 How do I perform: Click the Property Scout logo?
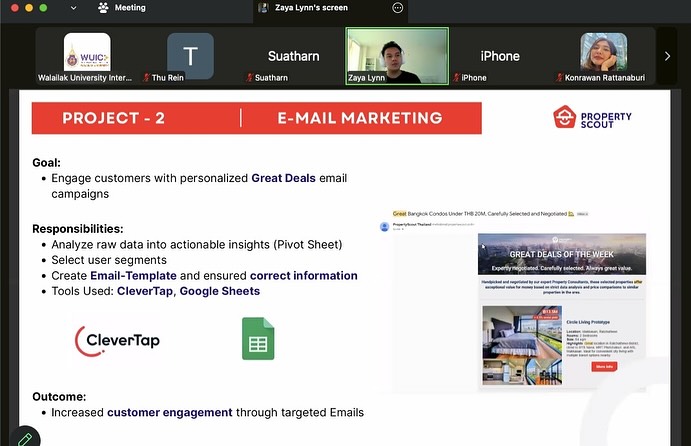(x=592, y=118)
